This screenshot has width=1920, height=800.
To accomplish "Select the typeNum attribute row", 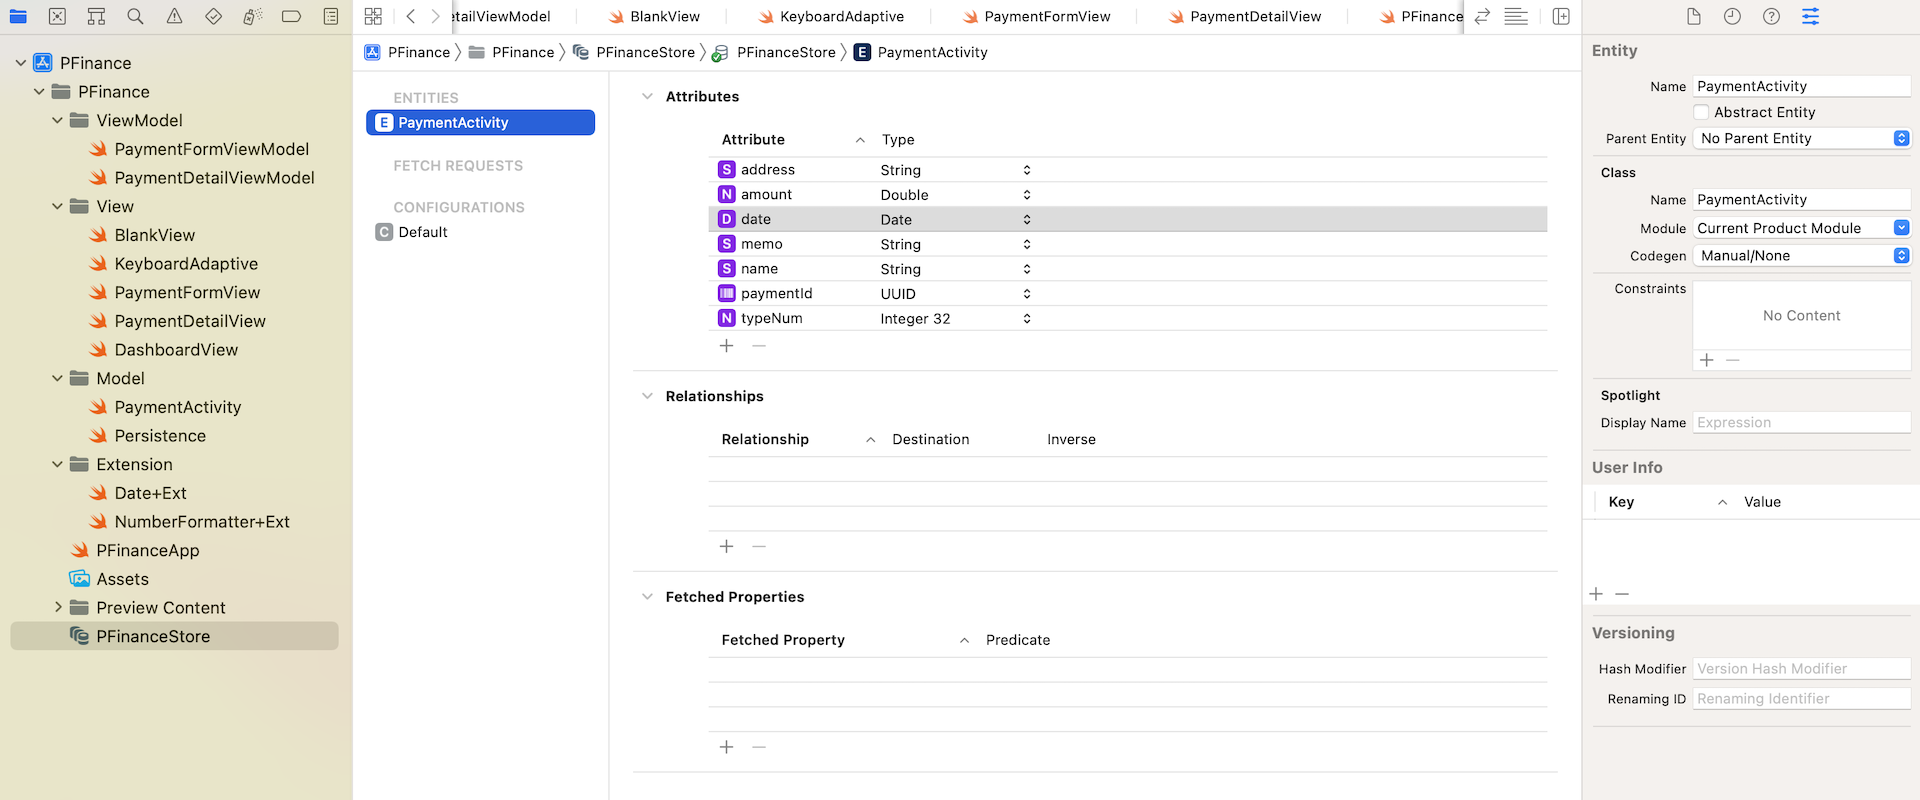I will (1128, 318).
